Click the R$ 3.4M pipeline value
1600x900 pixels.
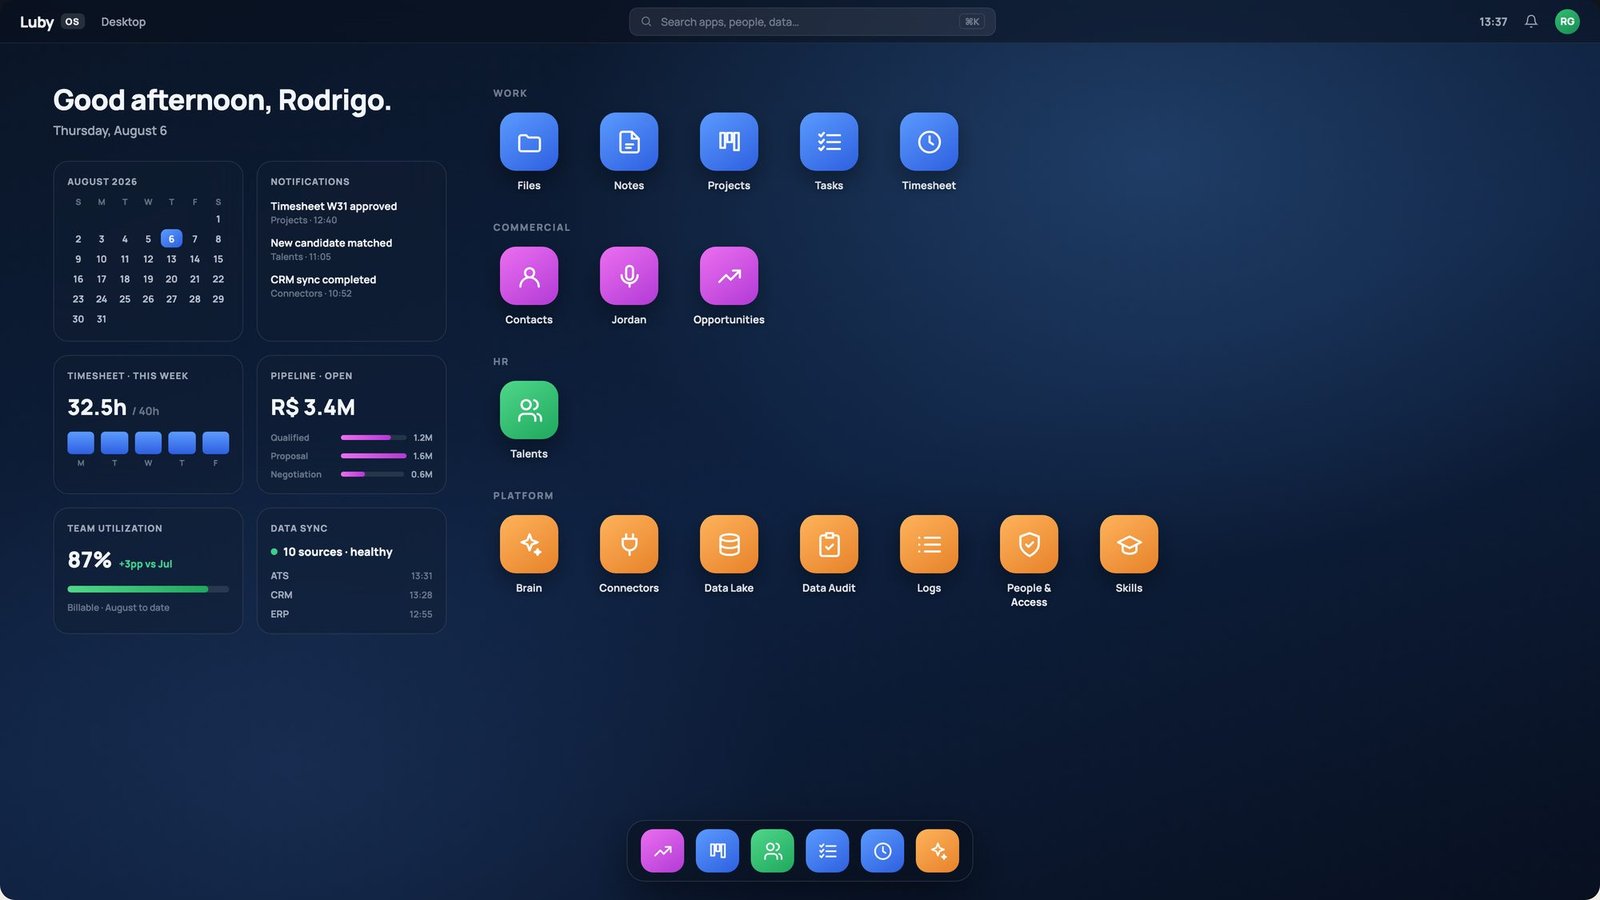click(313, 408)
